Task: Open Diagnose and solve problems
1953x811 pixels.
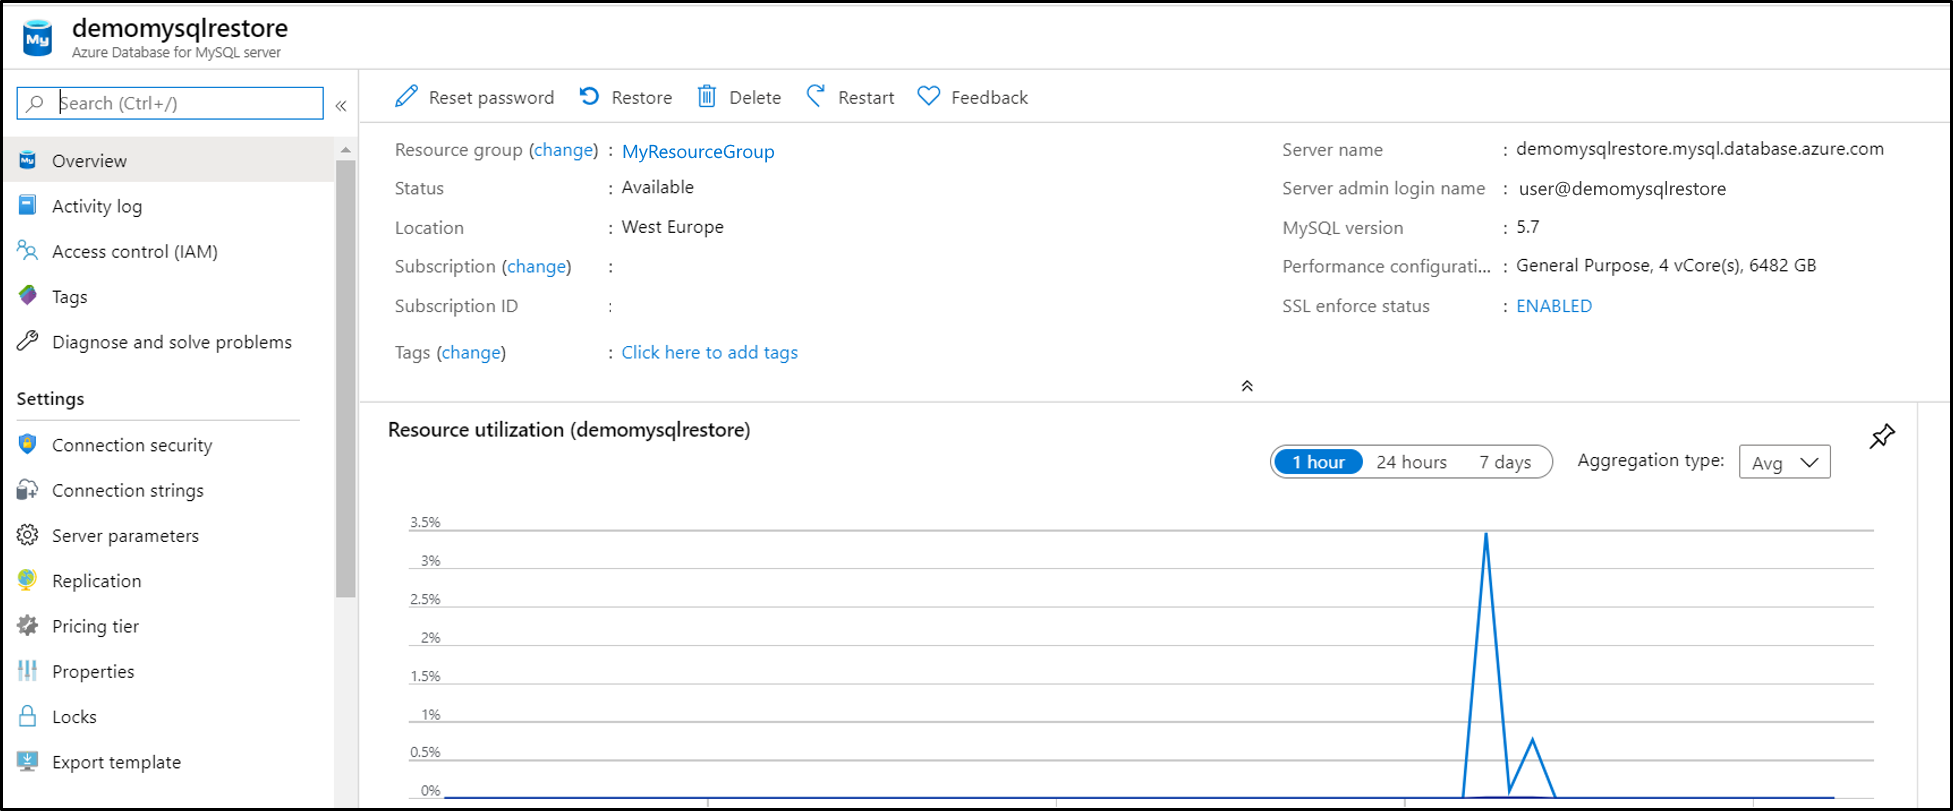Action: pos(170,342)
